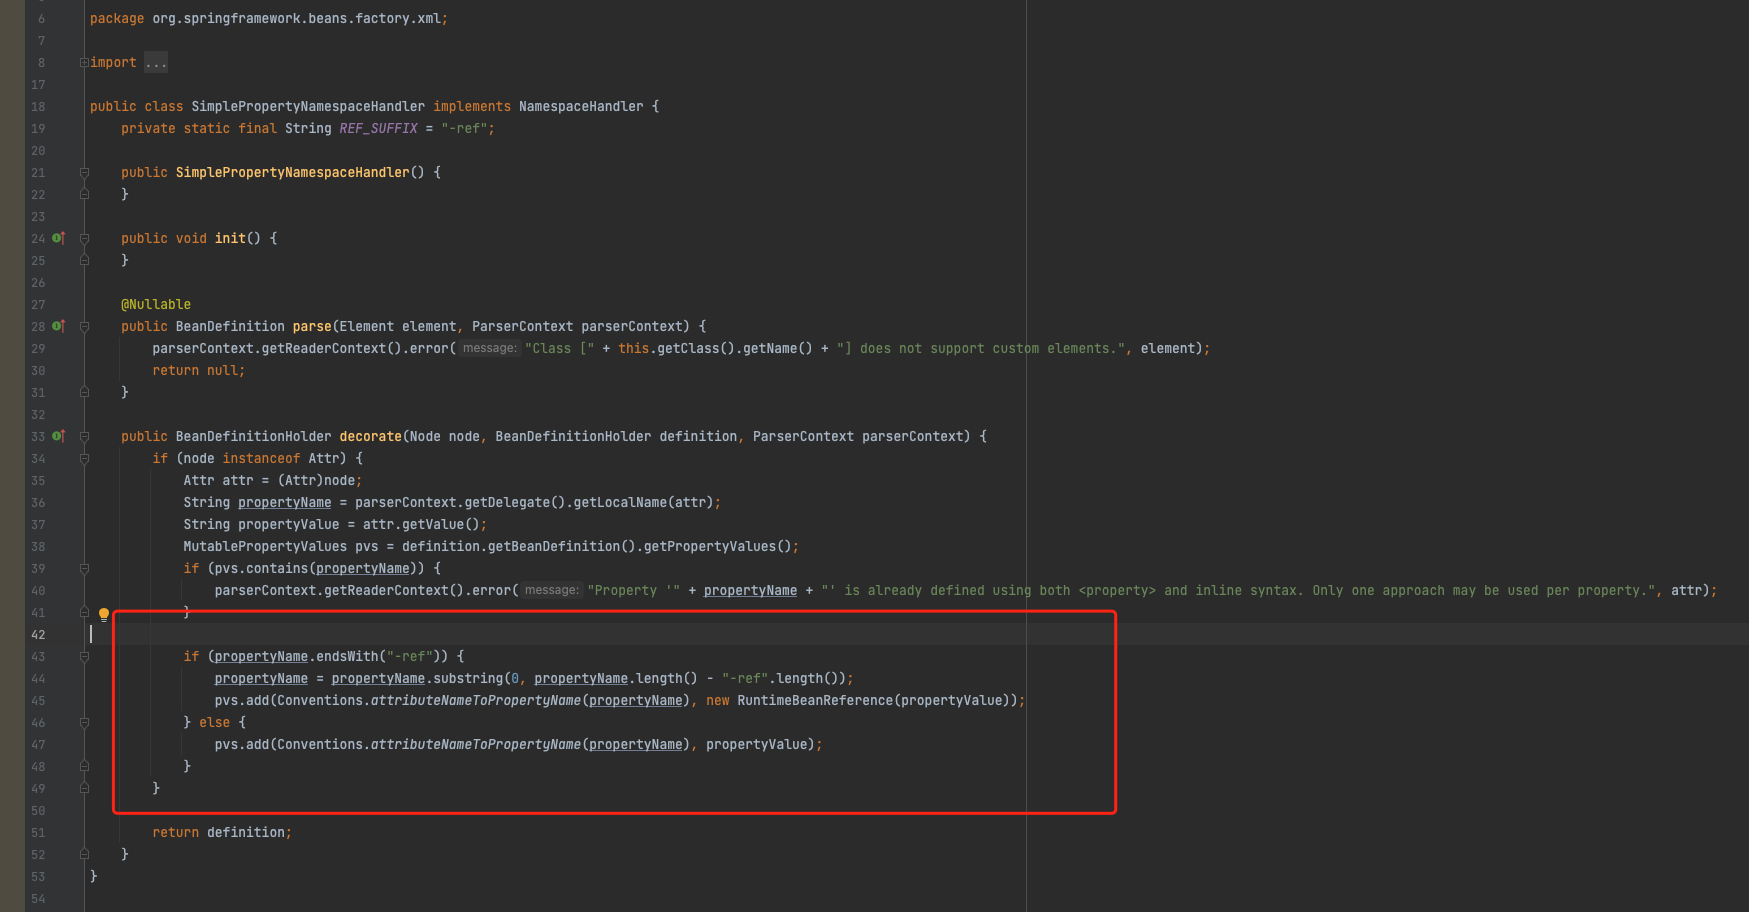Click the folded import ellipsis placeholder
The image size is (1749, 912).
click(156, 62)
